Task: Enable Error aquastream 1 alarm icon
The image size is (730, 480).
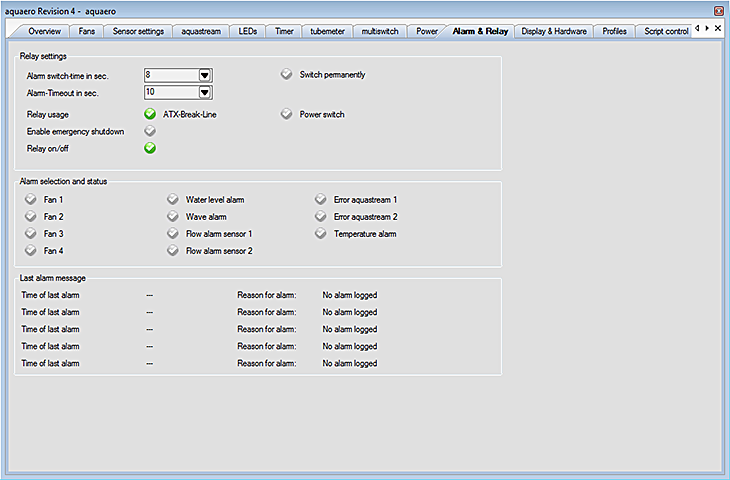Action: point(321,200)
